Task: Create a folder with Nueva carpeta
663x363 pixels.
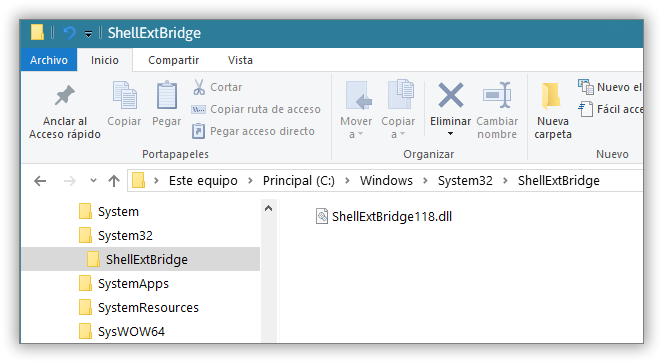Action: [553, 110]
